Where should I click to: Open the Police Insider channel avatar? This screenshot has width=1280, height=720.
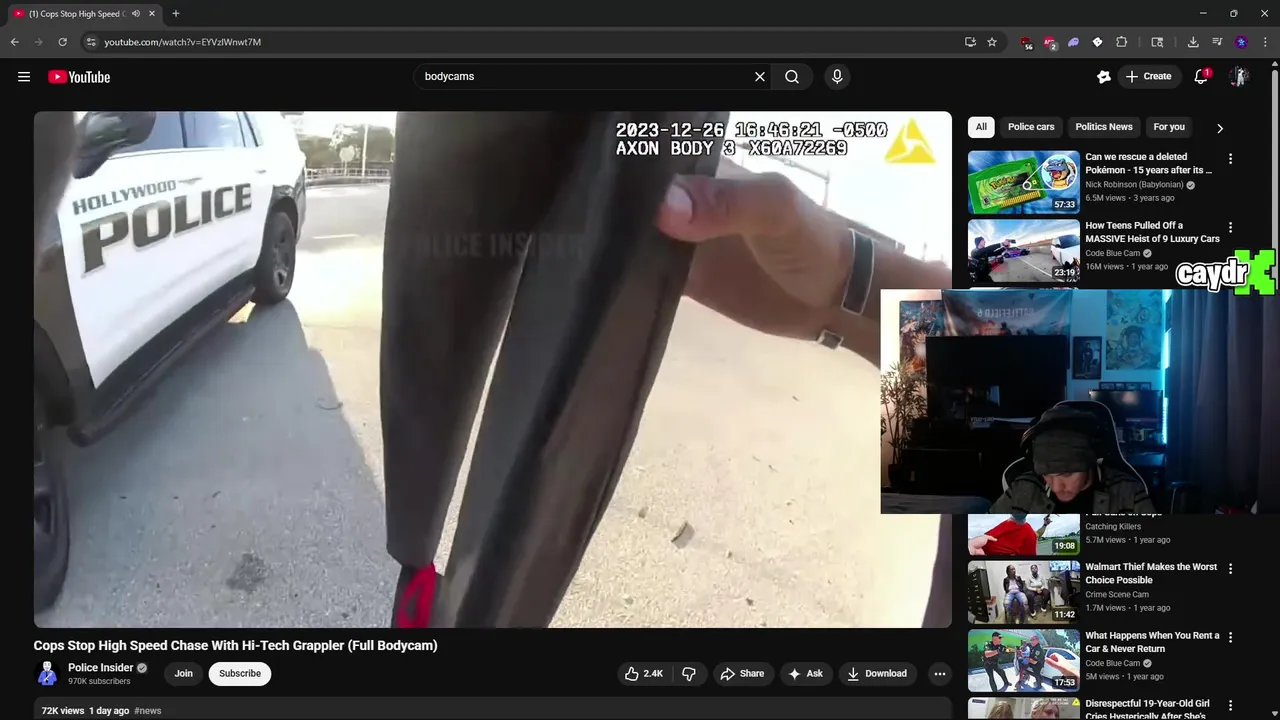pyautogui.click(x=47, y=674)
